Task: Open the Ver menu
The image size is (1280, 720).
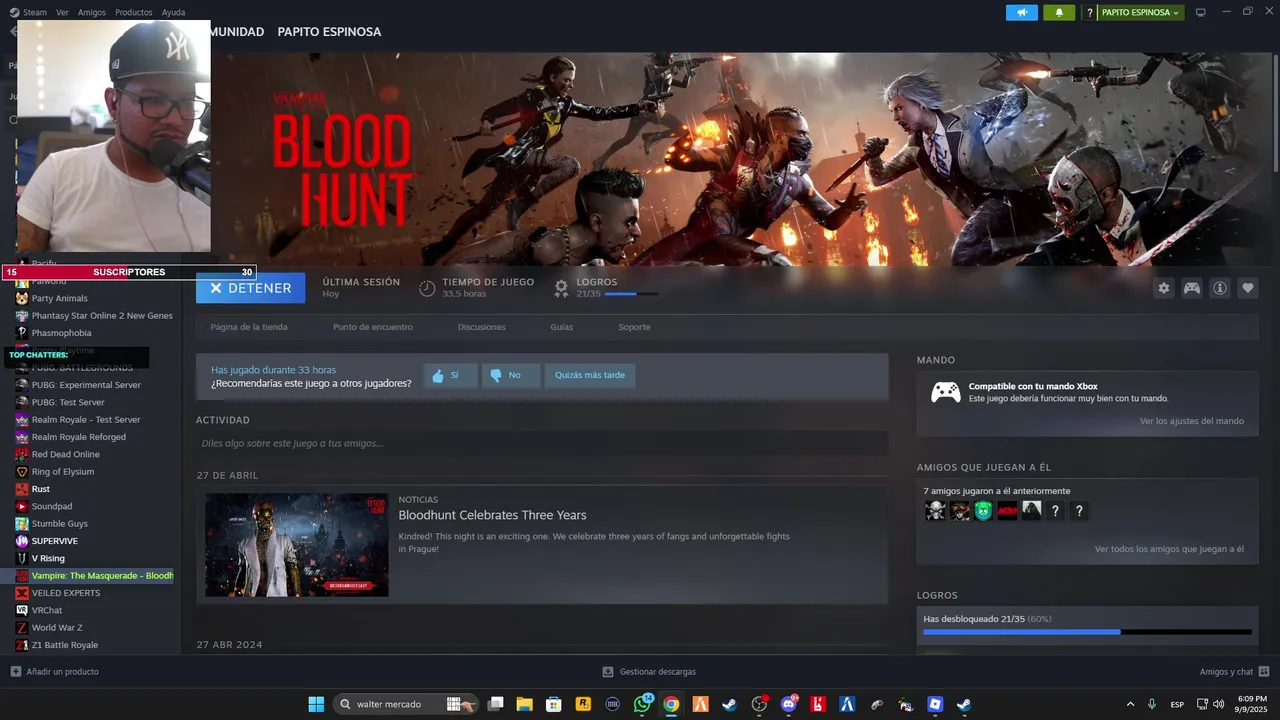Action: [x=62, y=12]
